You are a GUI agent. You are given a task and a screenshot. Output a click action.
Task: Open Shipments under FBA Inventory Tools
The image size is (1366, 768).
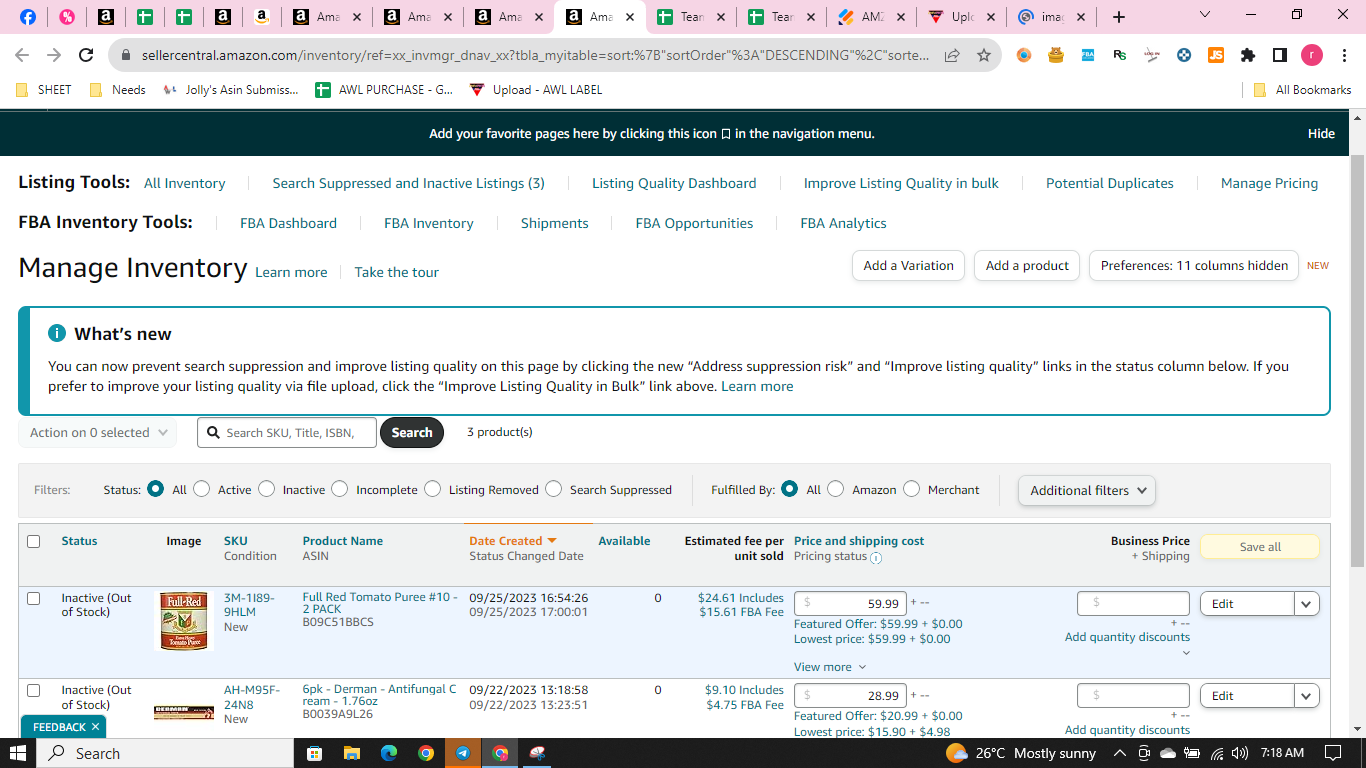(x=555, y=223)
